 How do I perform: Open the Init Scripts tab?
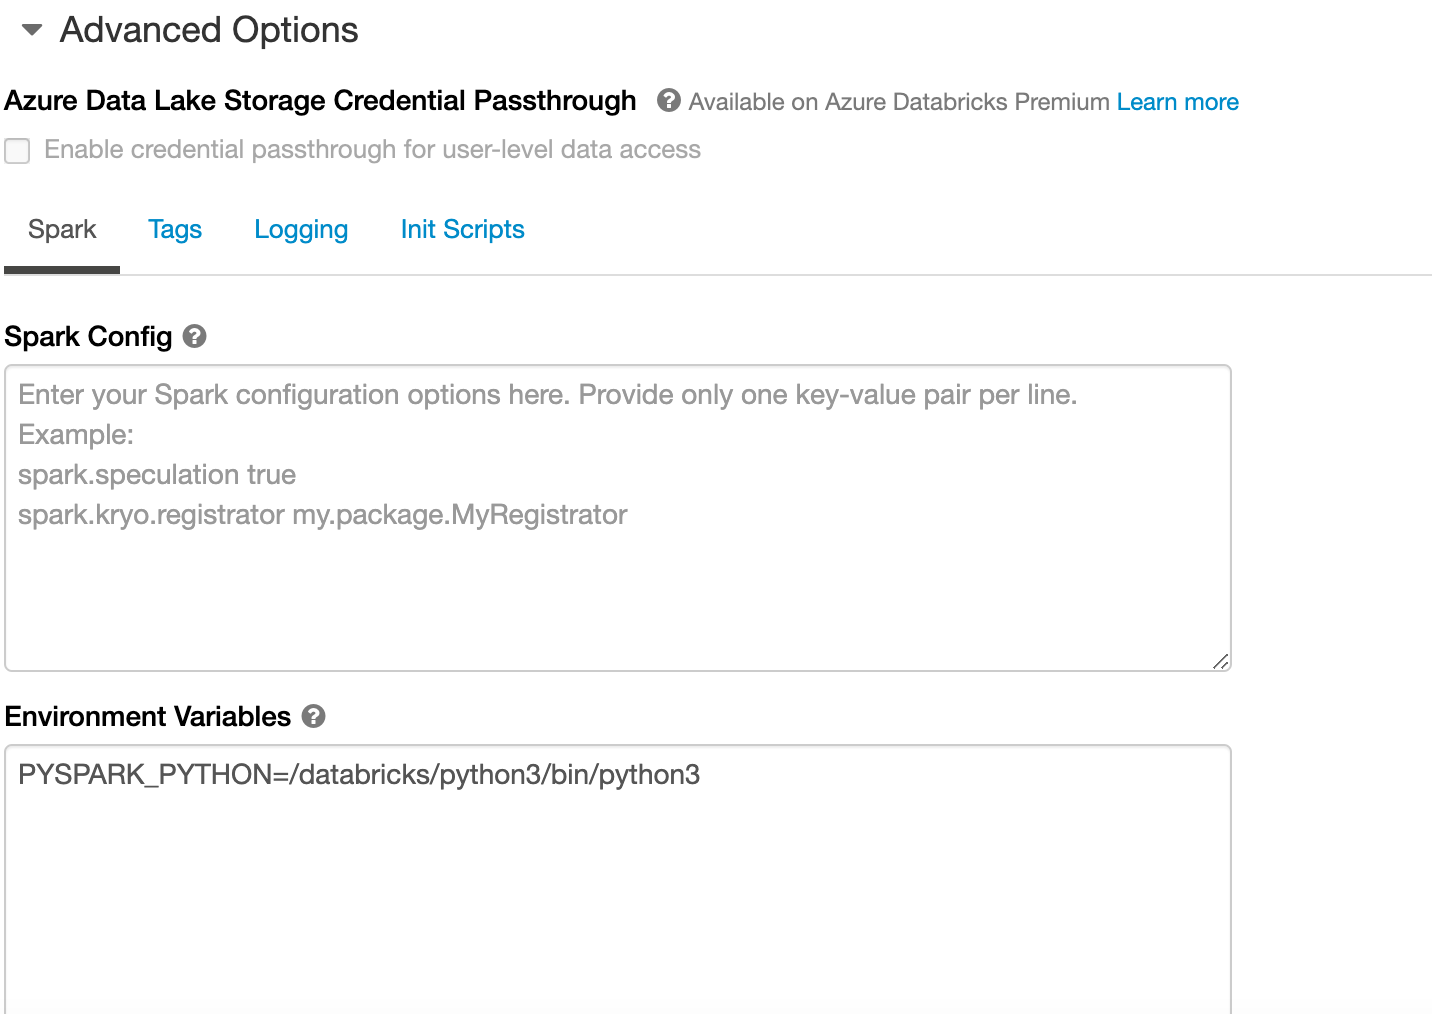pyautogui.click(x=462, y=230)
